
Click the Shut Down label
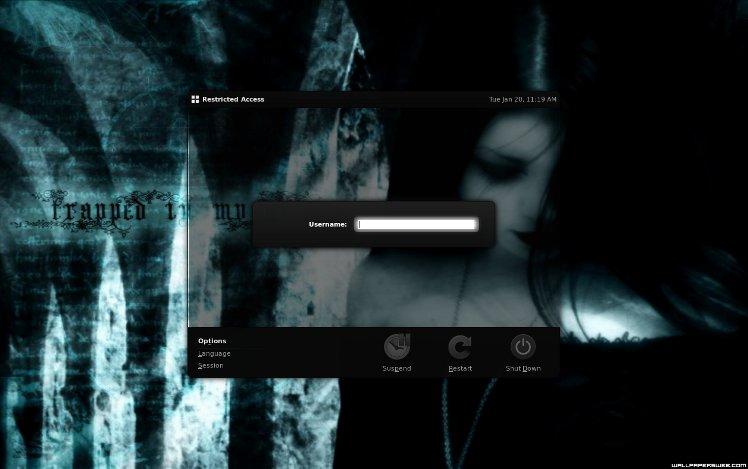point(523,368)
